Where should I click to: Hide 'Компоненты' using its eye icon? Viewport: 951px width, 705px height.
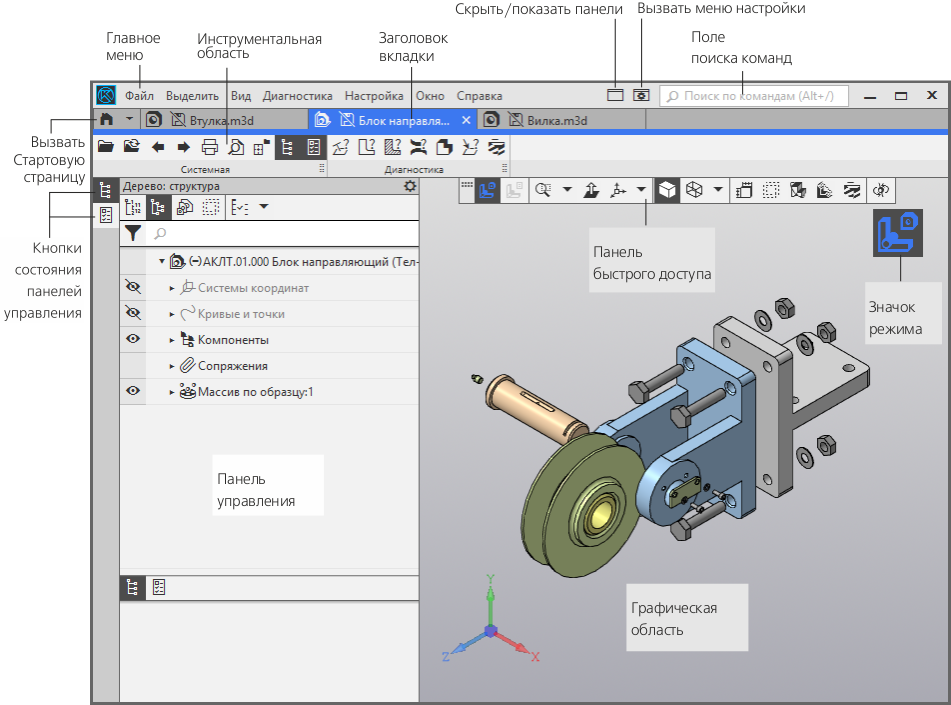point(132,340)
